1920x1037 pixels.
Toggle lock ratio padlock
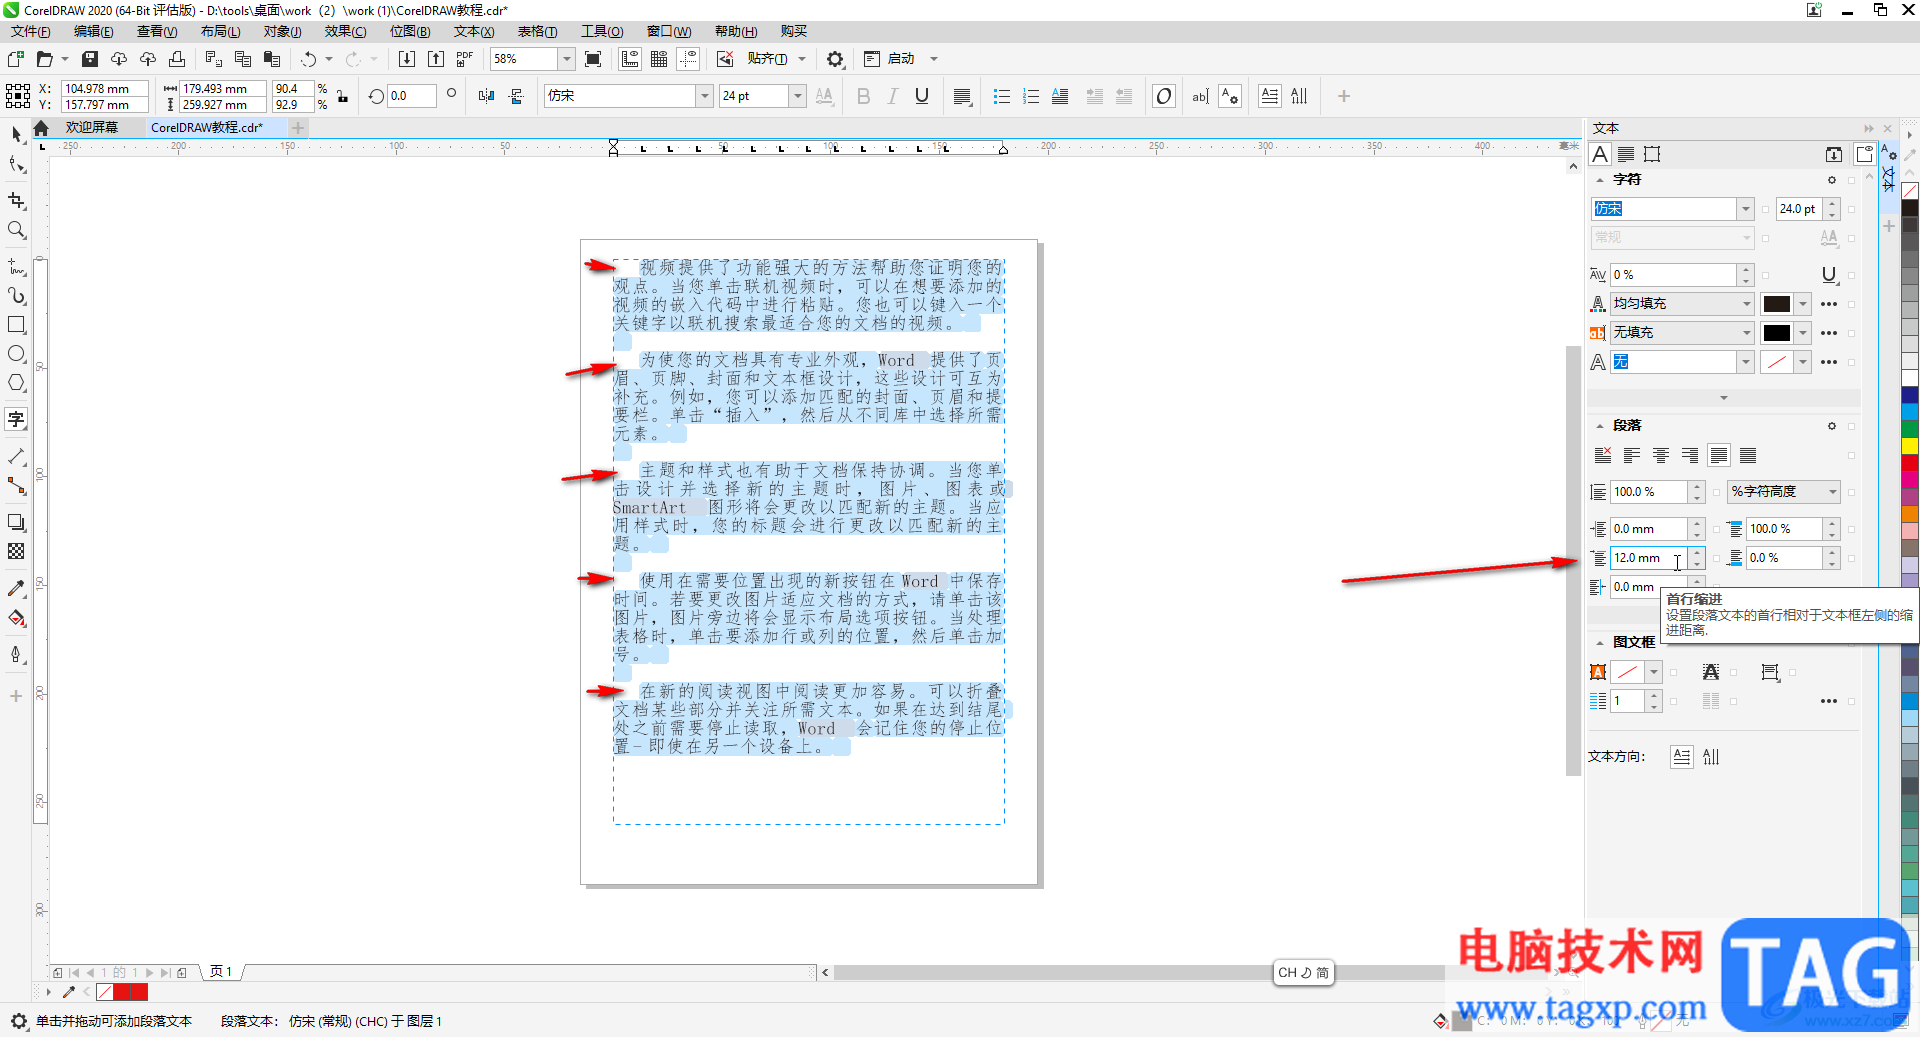click(343, 96)
